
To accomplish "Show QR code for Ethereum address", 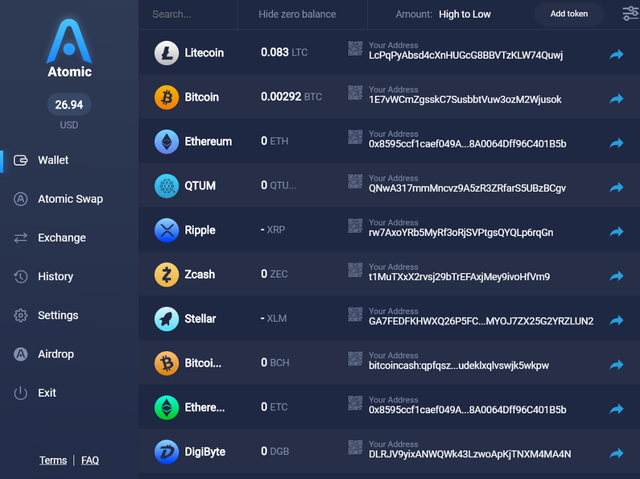I will pos(355,137).
